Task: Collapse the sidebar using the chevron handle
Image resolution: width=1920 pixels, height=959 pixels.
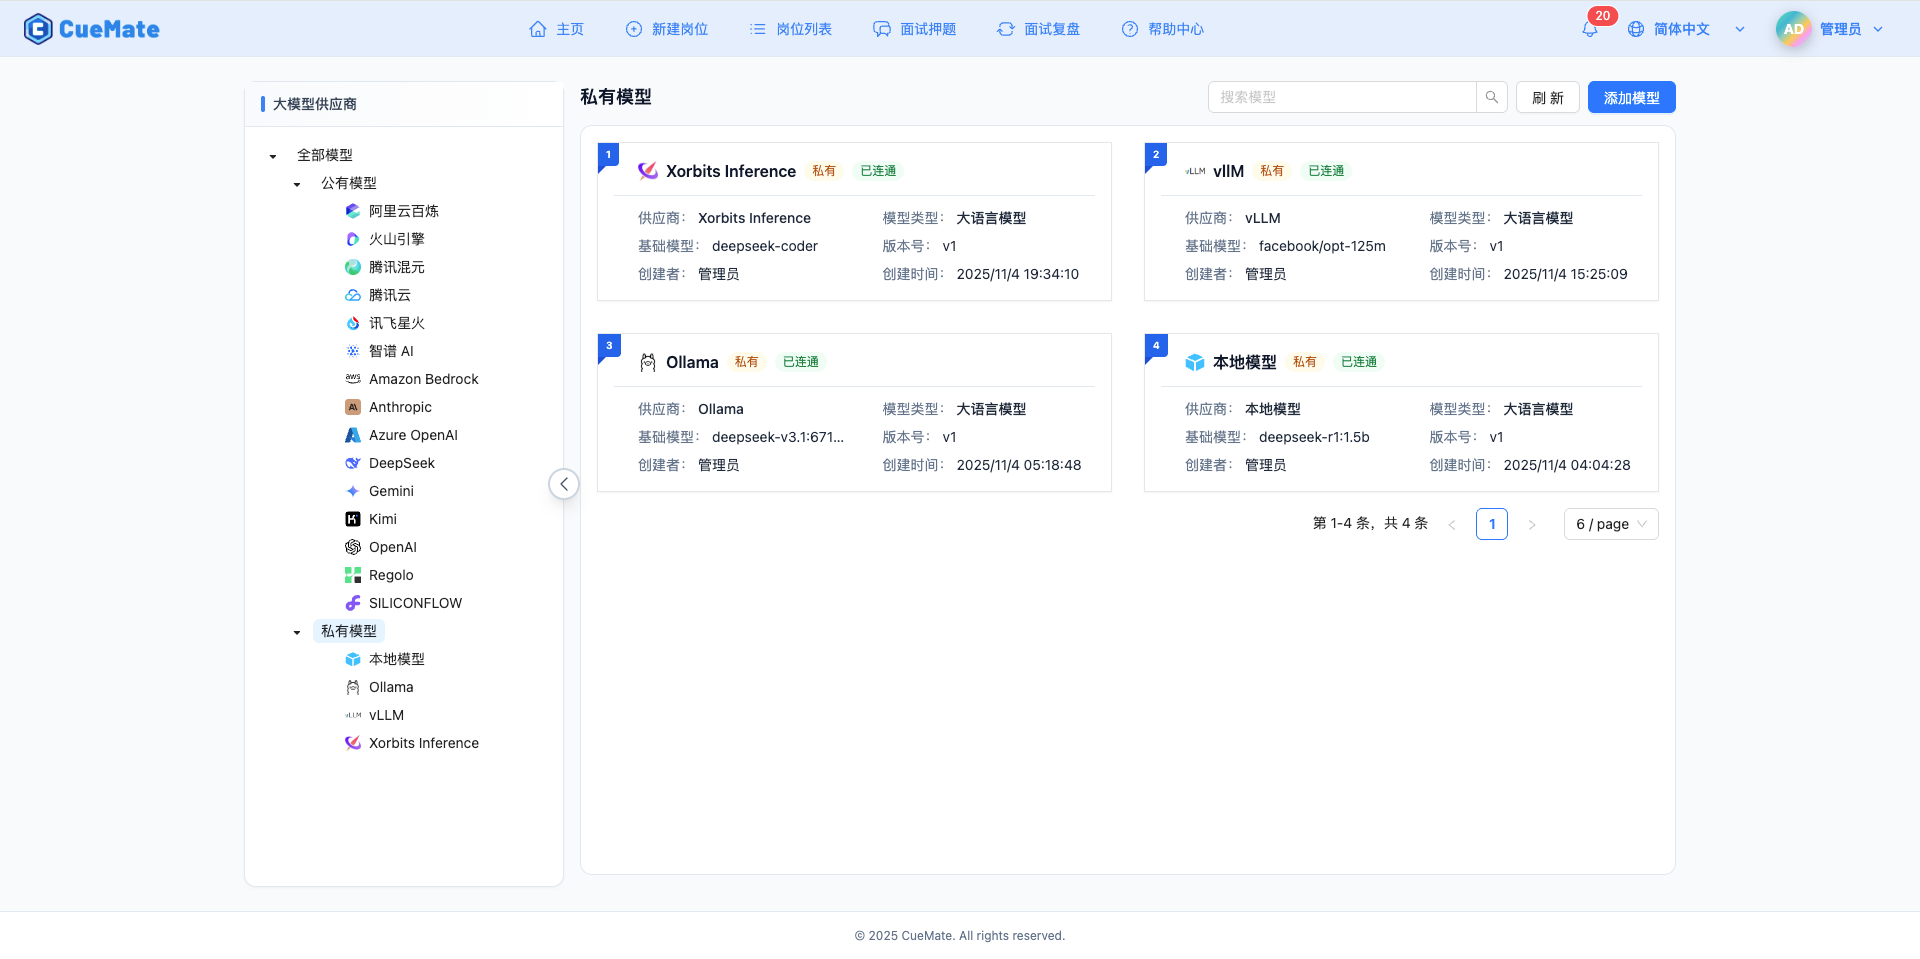Action: 564,483
